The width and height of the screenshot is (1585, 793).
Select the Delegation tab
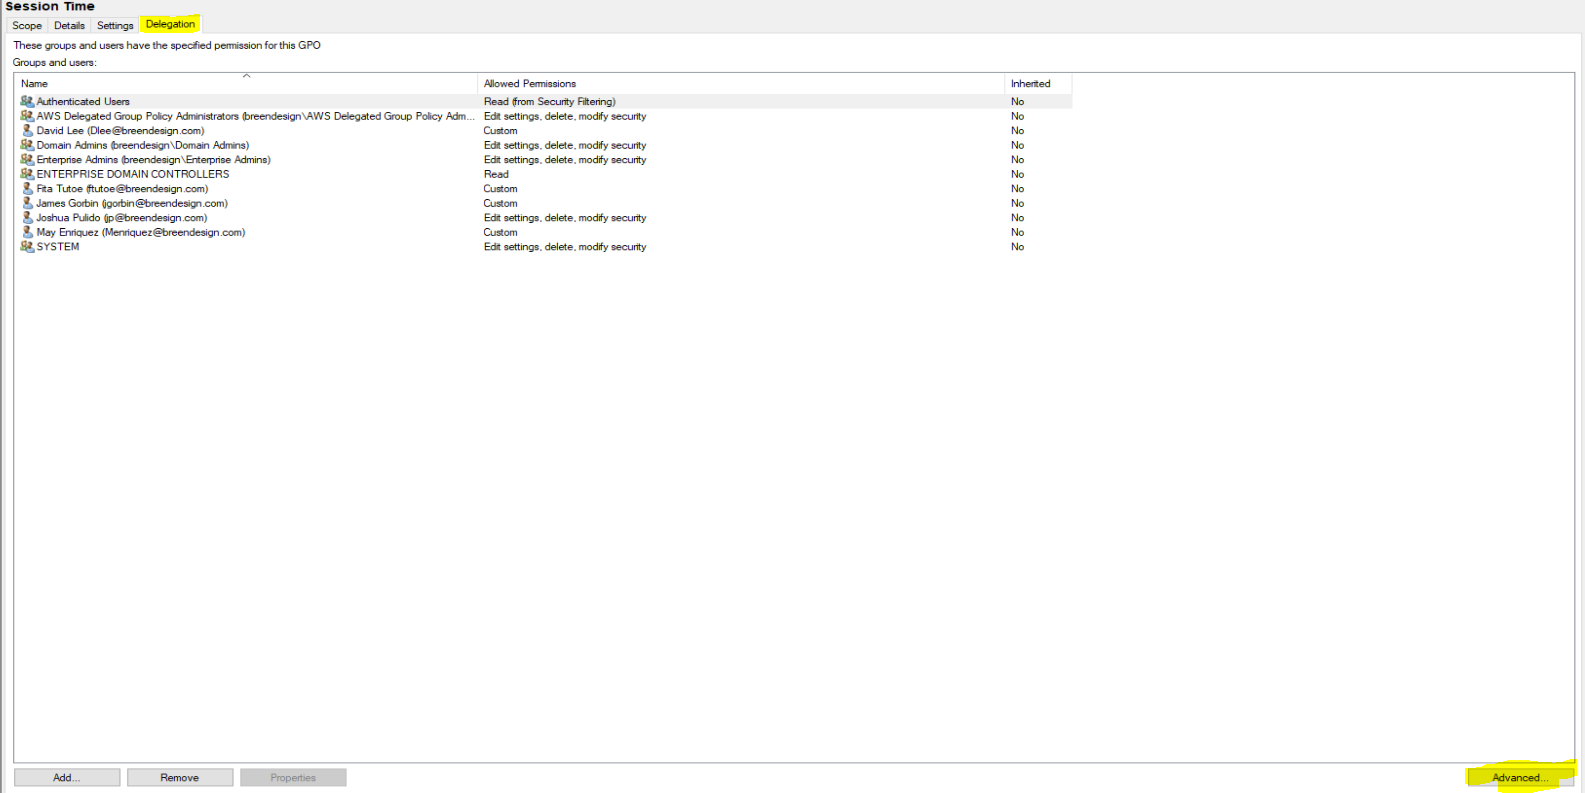point(170,24)
